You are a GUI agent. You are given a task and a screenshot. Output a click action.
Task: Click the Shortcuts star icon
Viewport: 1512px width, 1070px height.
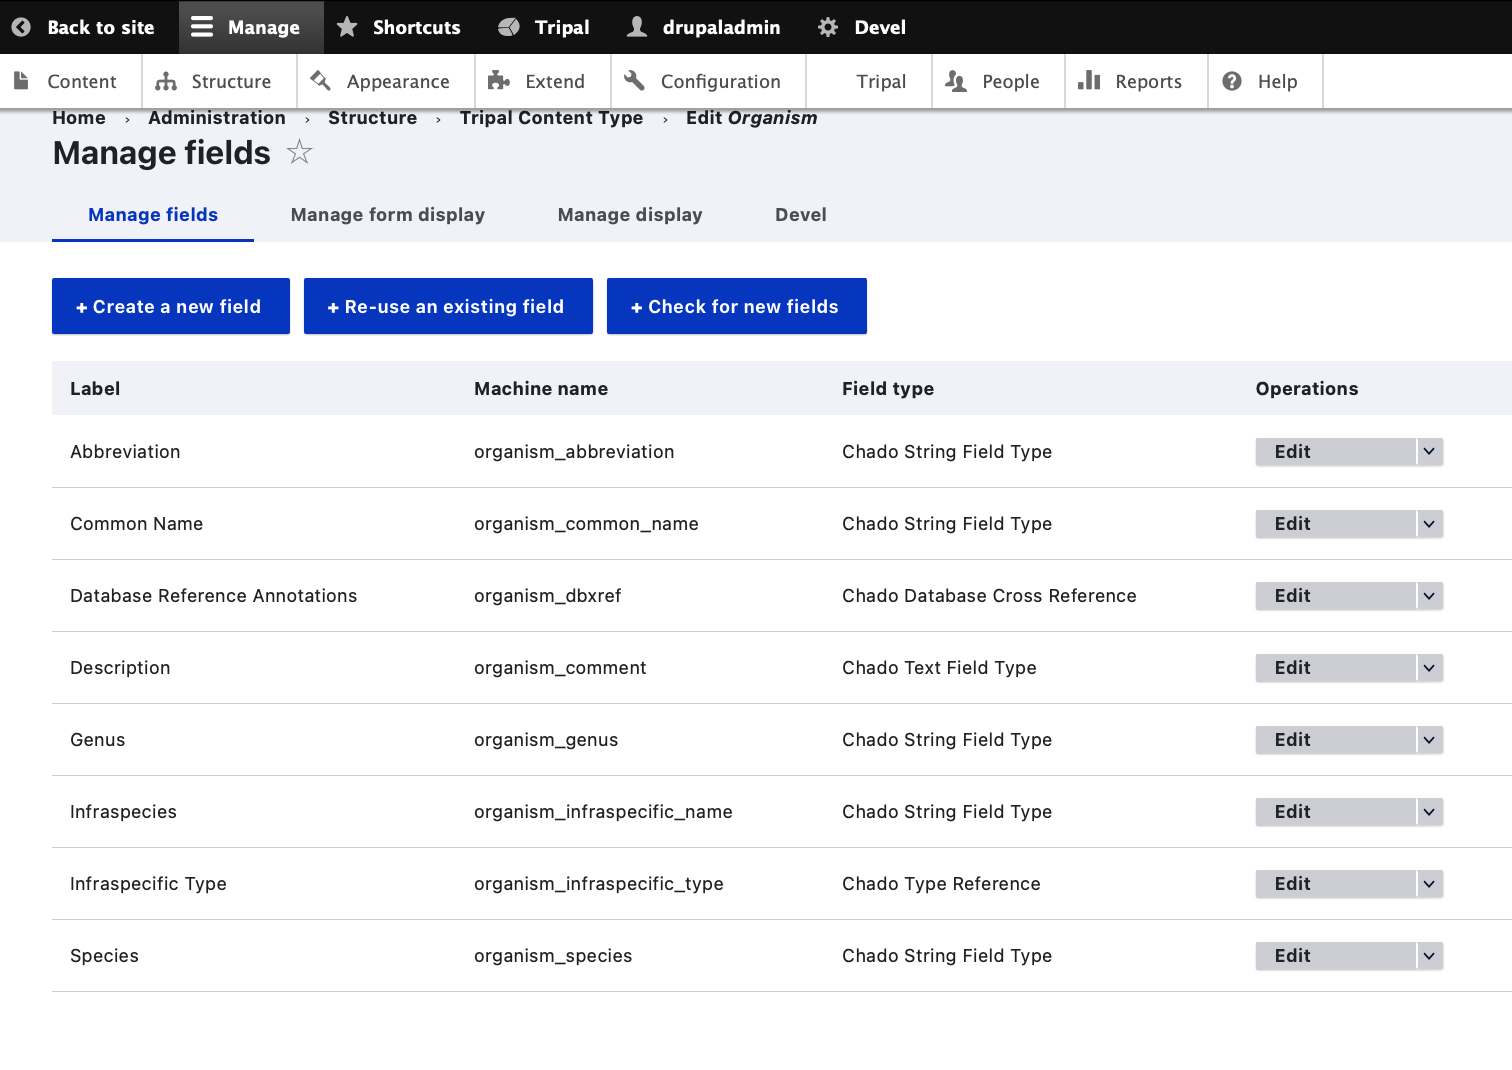coord(347,27)
